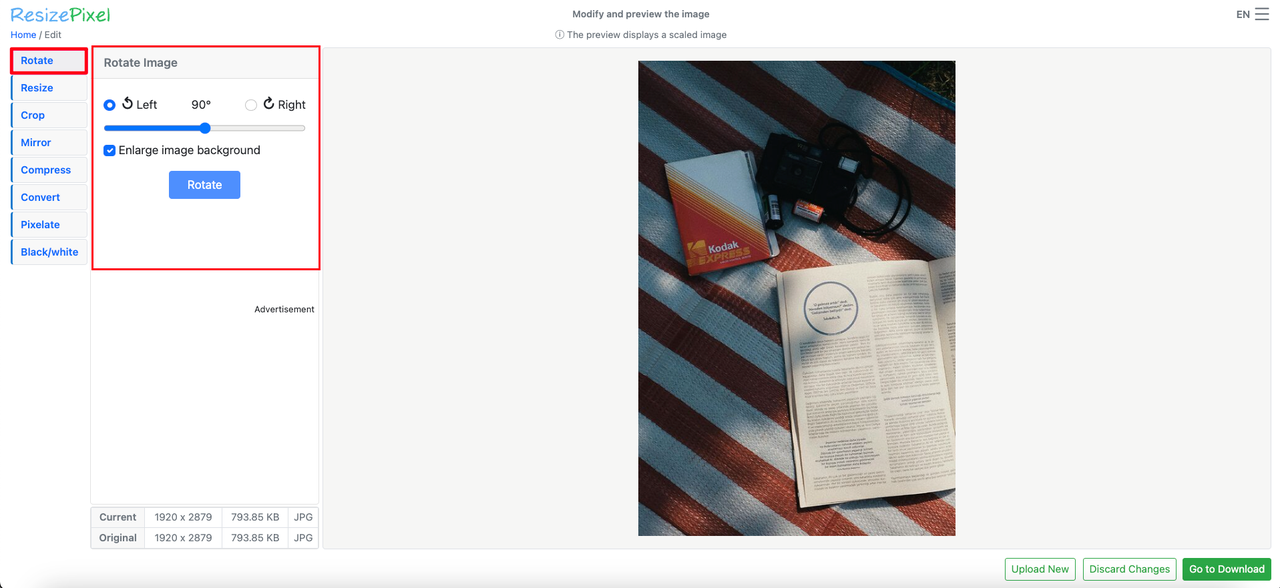Open the hamburger menu icon
Image resolution: width=1280 pixels, height=588 pixels.
tap(1262, 14)
